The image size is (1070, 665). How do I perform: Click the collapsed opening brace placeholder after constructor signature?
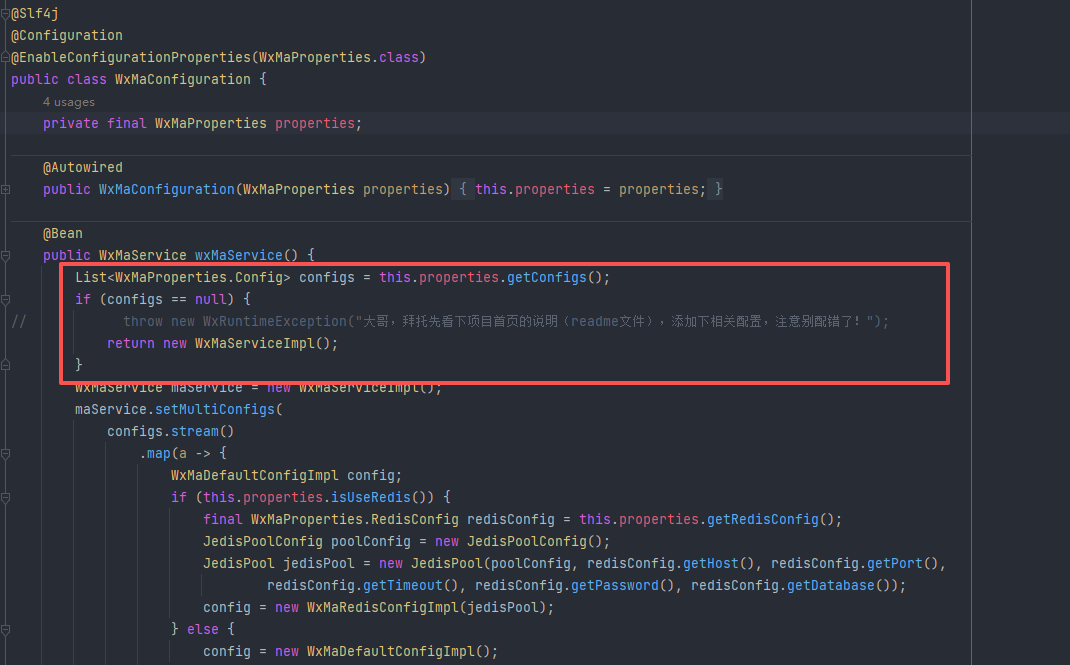[462, 189]
